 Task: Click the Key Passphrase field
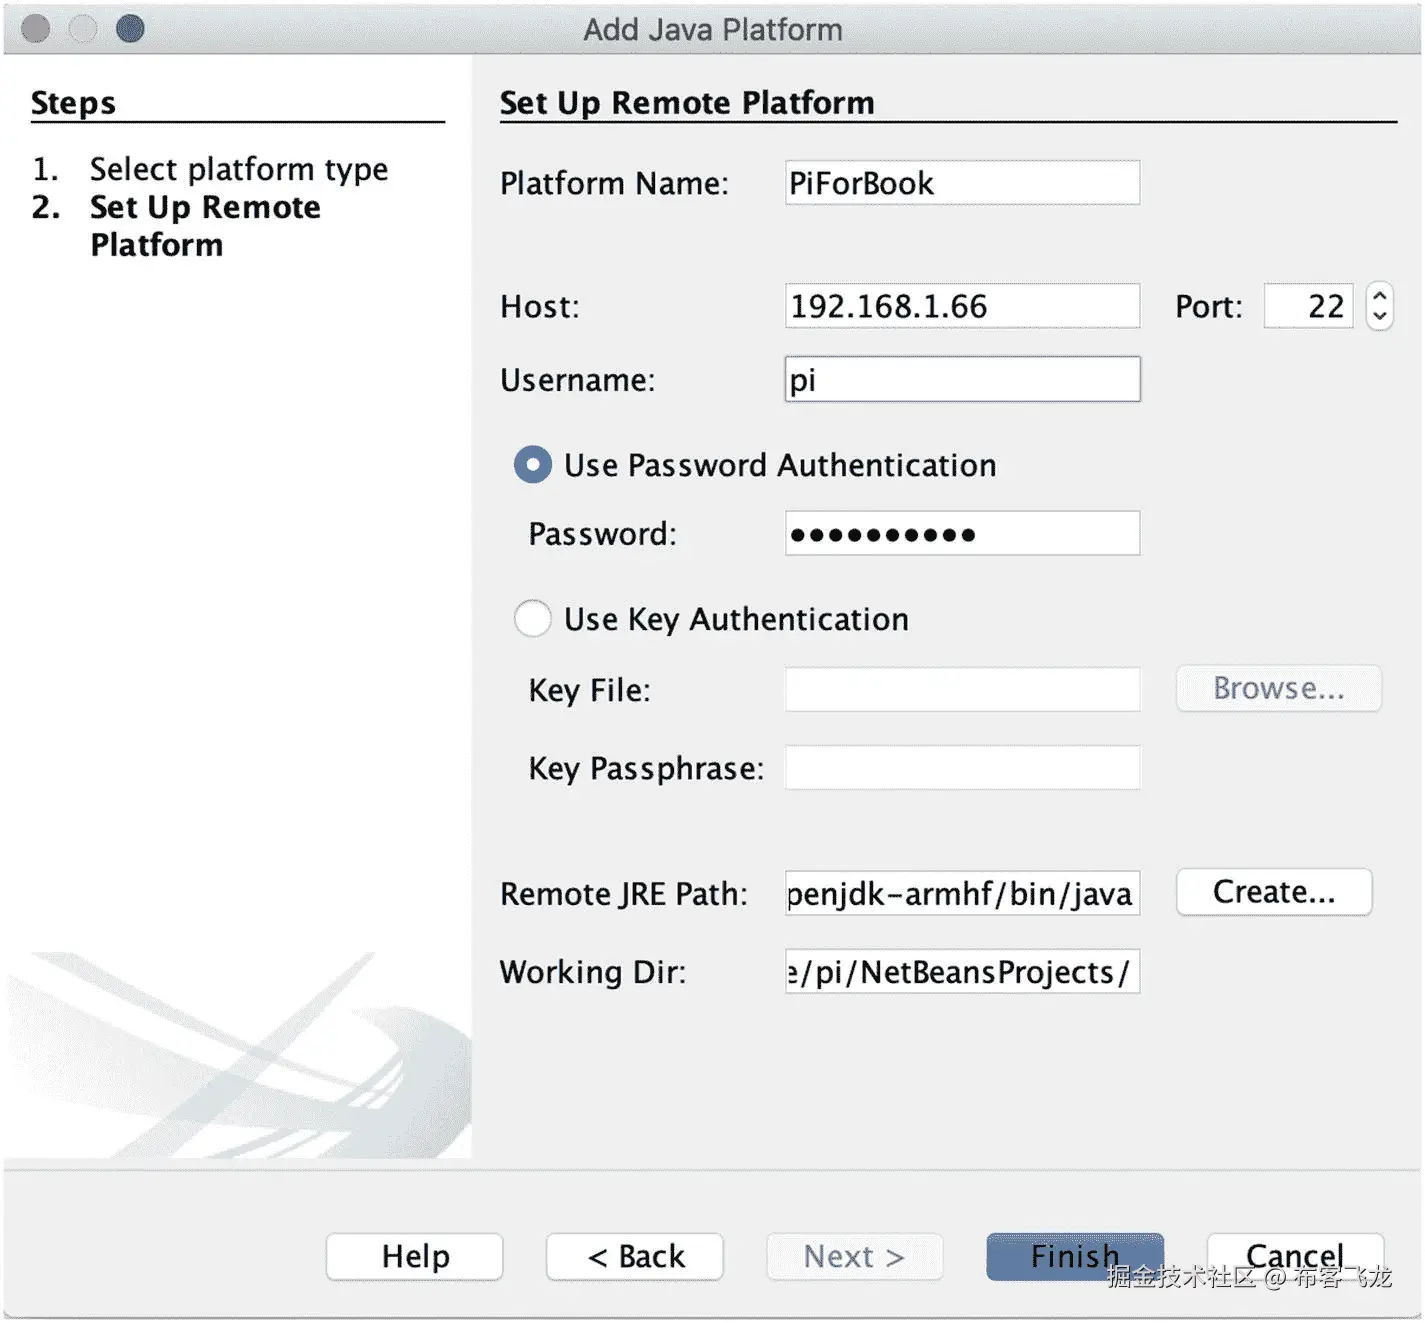pyautogui.click(x=961, y=768)
